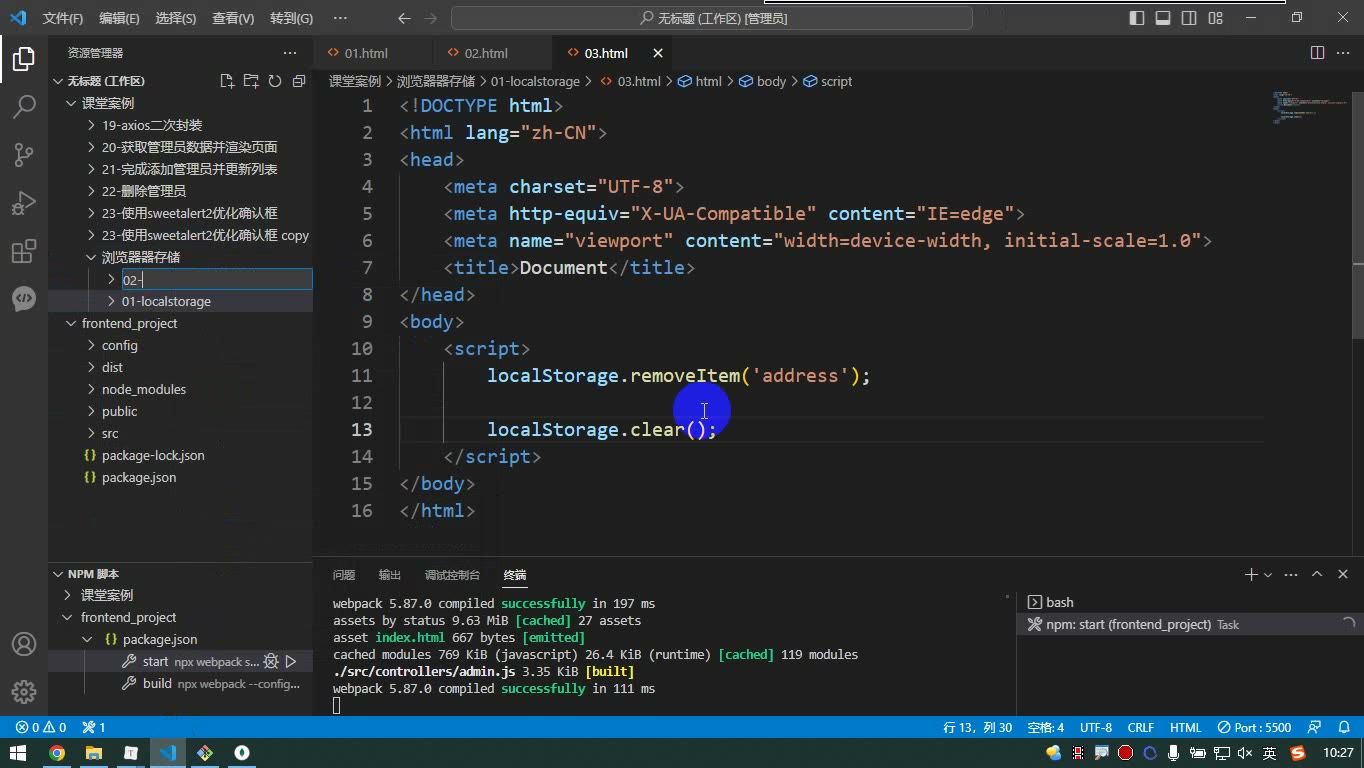Open Chrome from the Windows taskbar

[57, 753]
